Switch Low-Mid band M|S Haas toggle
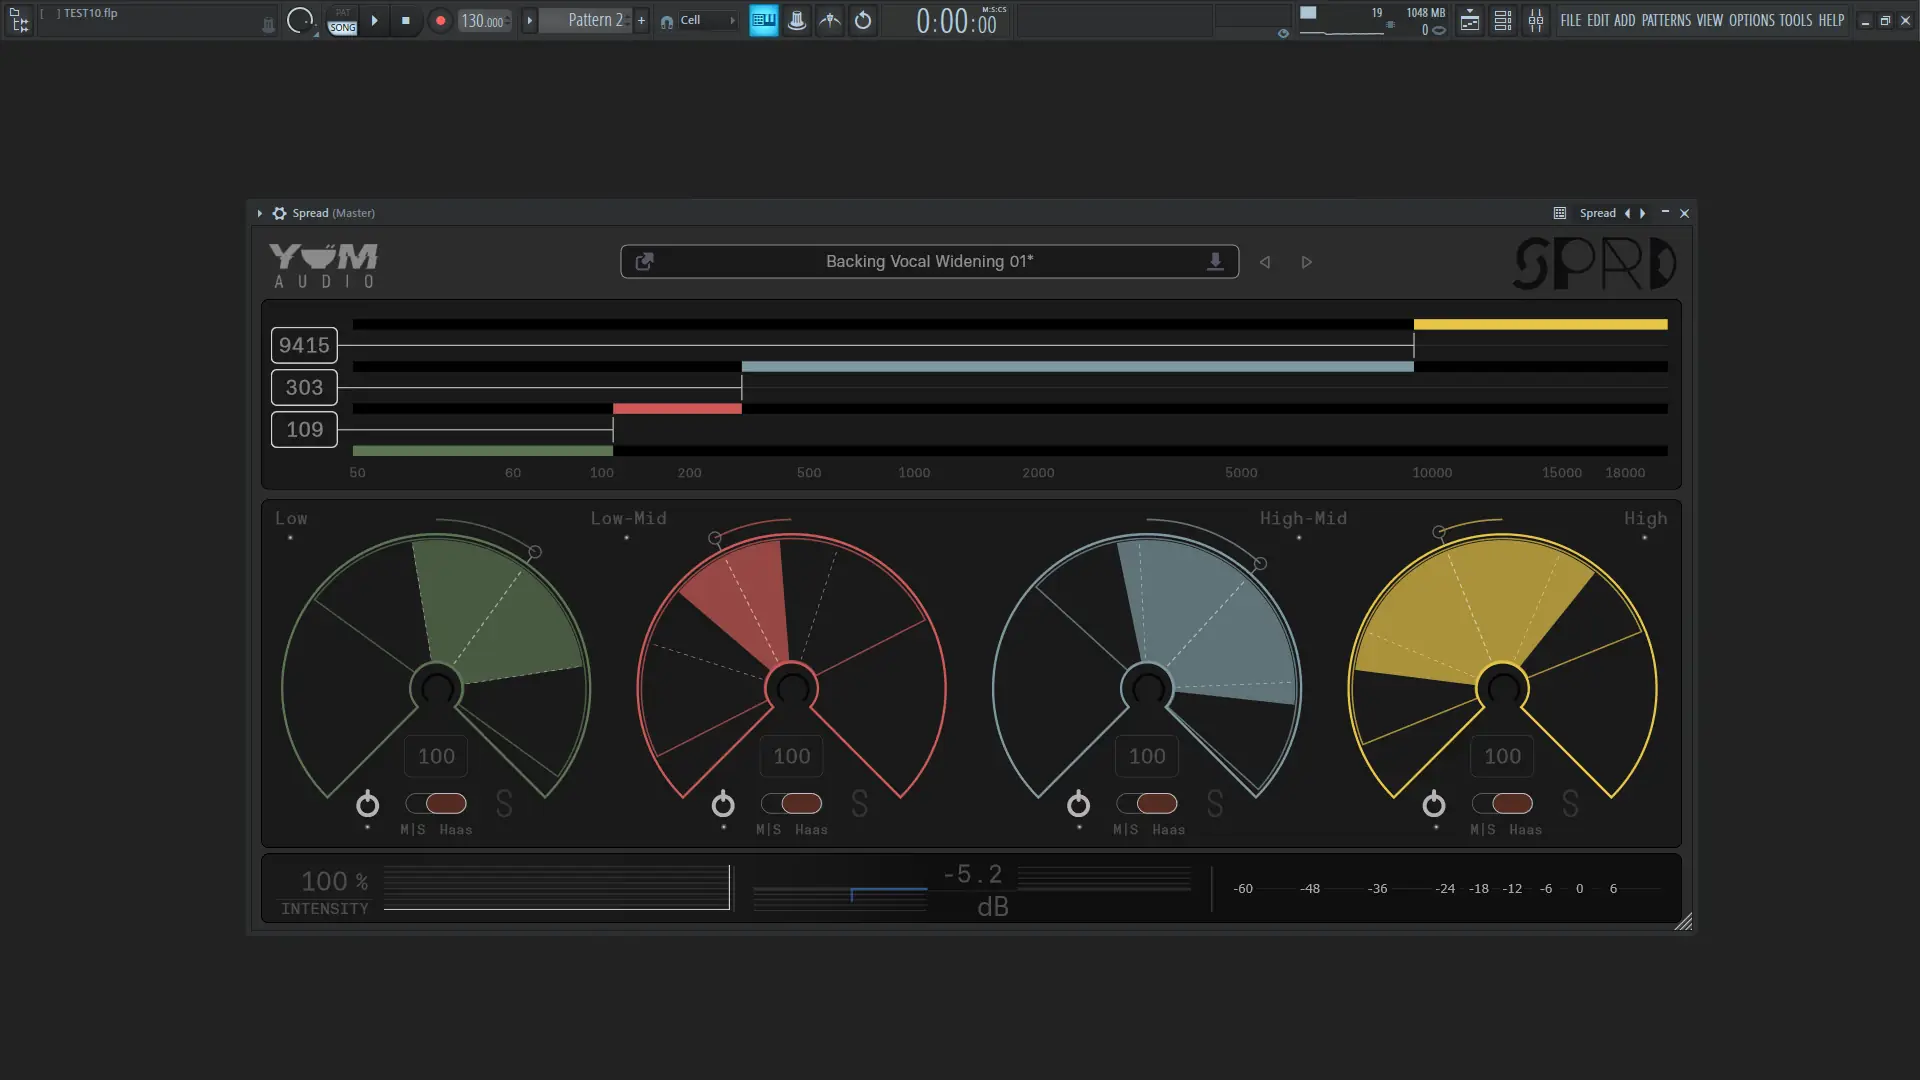This screenshot has height=1080, width=1920. point(792,804)
